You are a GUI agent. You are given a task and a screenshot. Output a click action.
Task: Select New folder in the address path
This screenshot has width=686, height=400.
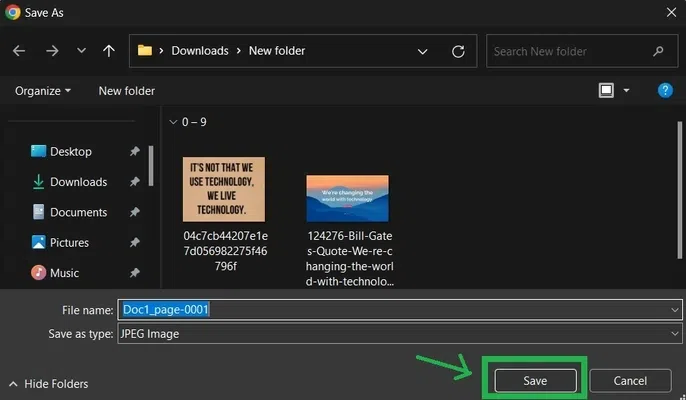click(x=277, y=51)
